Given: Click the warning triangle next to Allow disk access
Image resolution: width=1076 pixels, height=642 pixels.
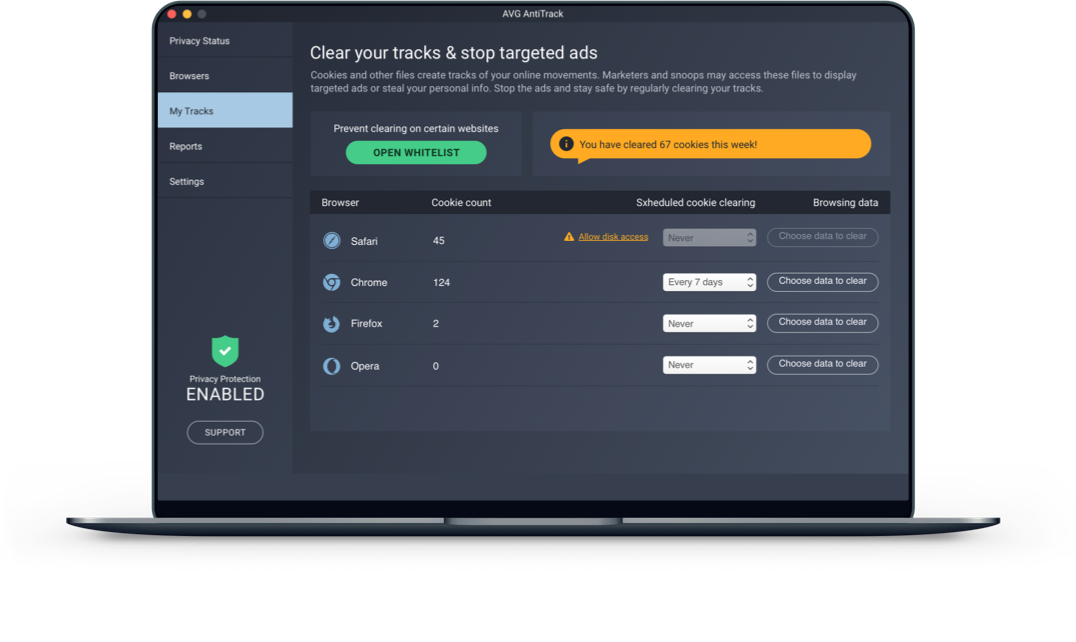Looking at the screenshot, I should tap(570, 236).
